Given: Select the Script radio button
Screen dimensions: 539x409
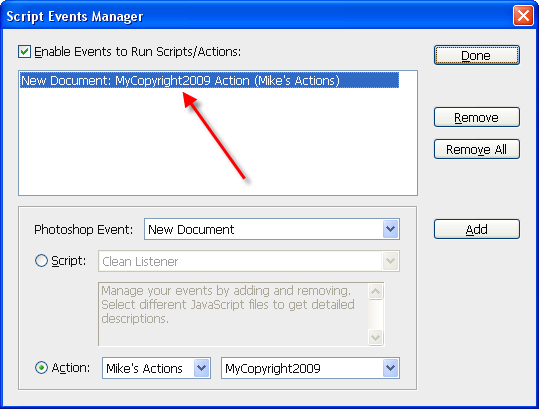Looking at the screenshot, I should point(41,261).
